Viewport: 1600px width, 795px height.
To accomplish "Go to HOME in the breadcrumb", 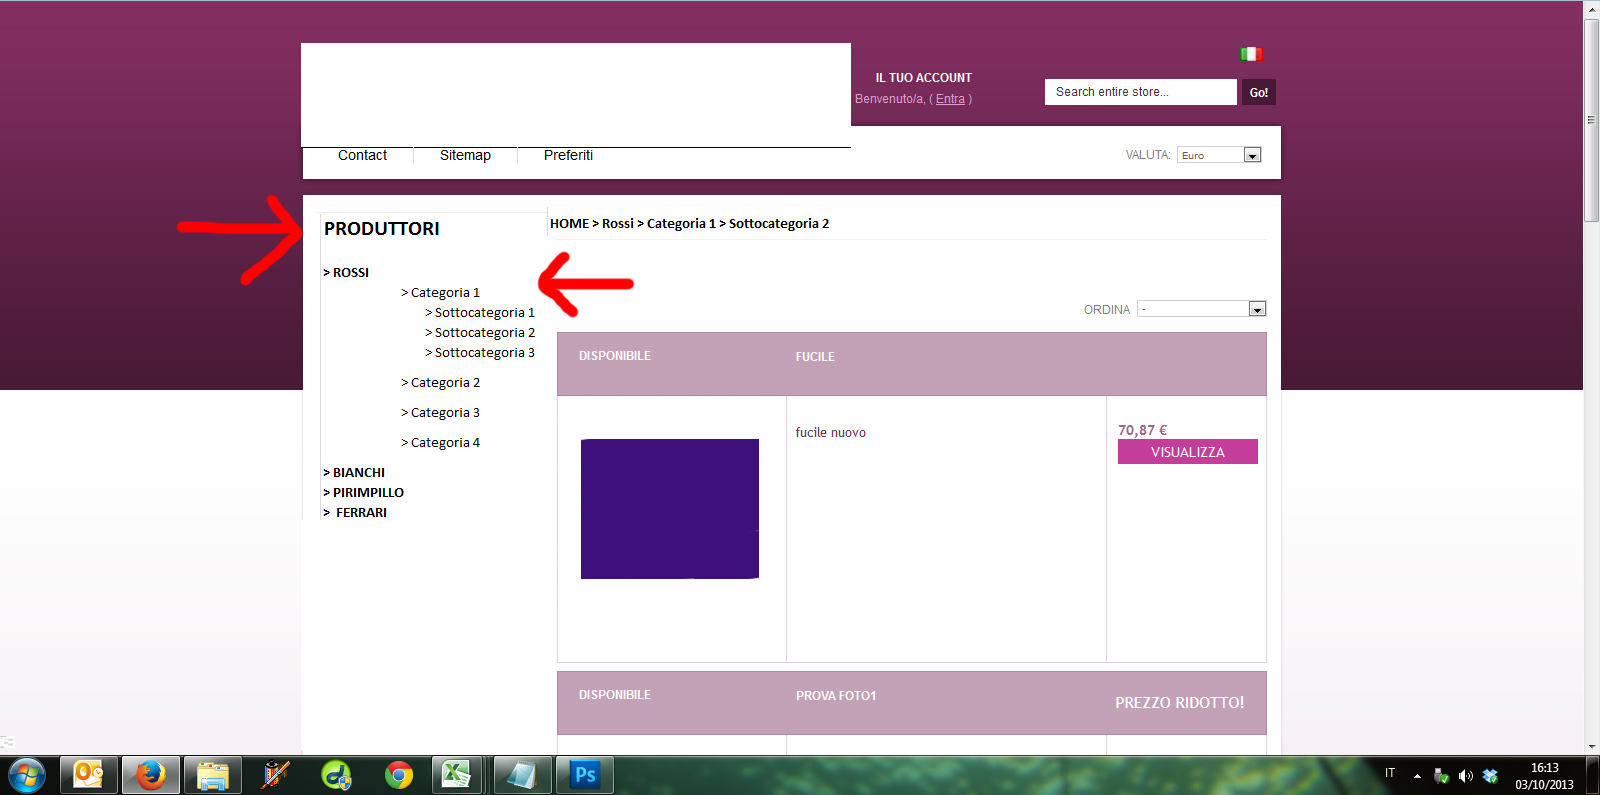I will click(570, 223).
